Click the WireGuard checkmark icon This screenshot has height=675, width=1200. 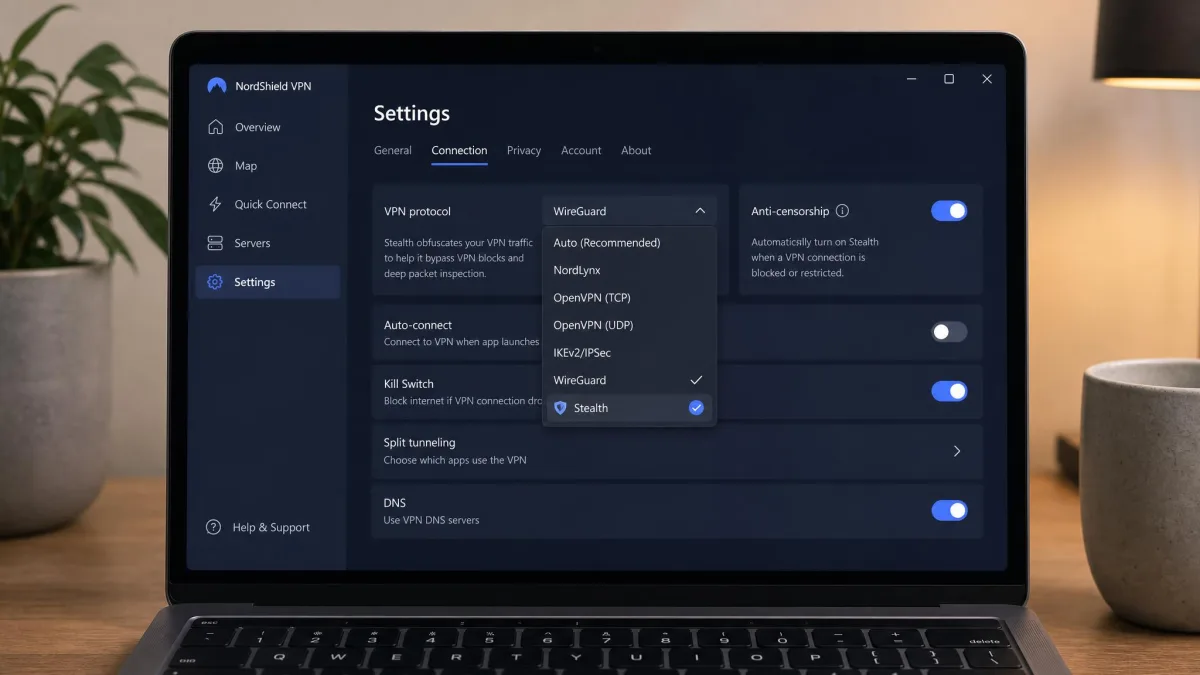696,380
